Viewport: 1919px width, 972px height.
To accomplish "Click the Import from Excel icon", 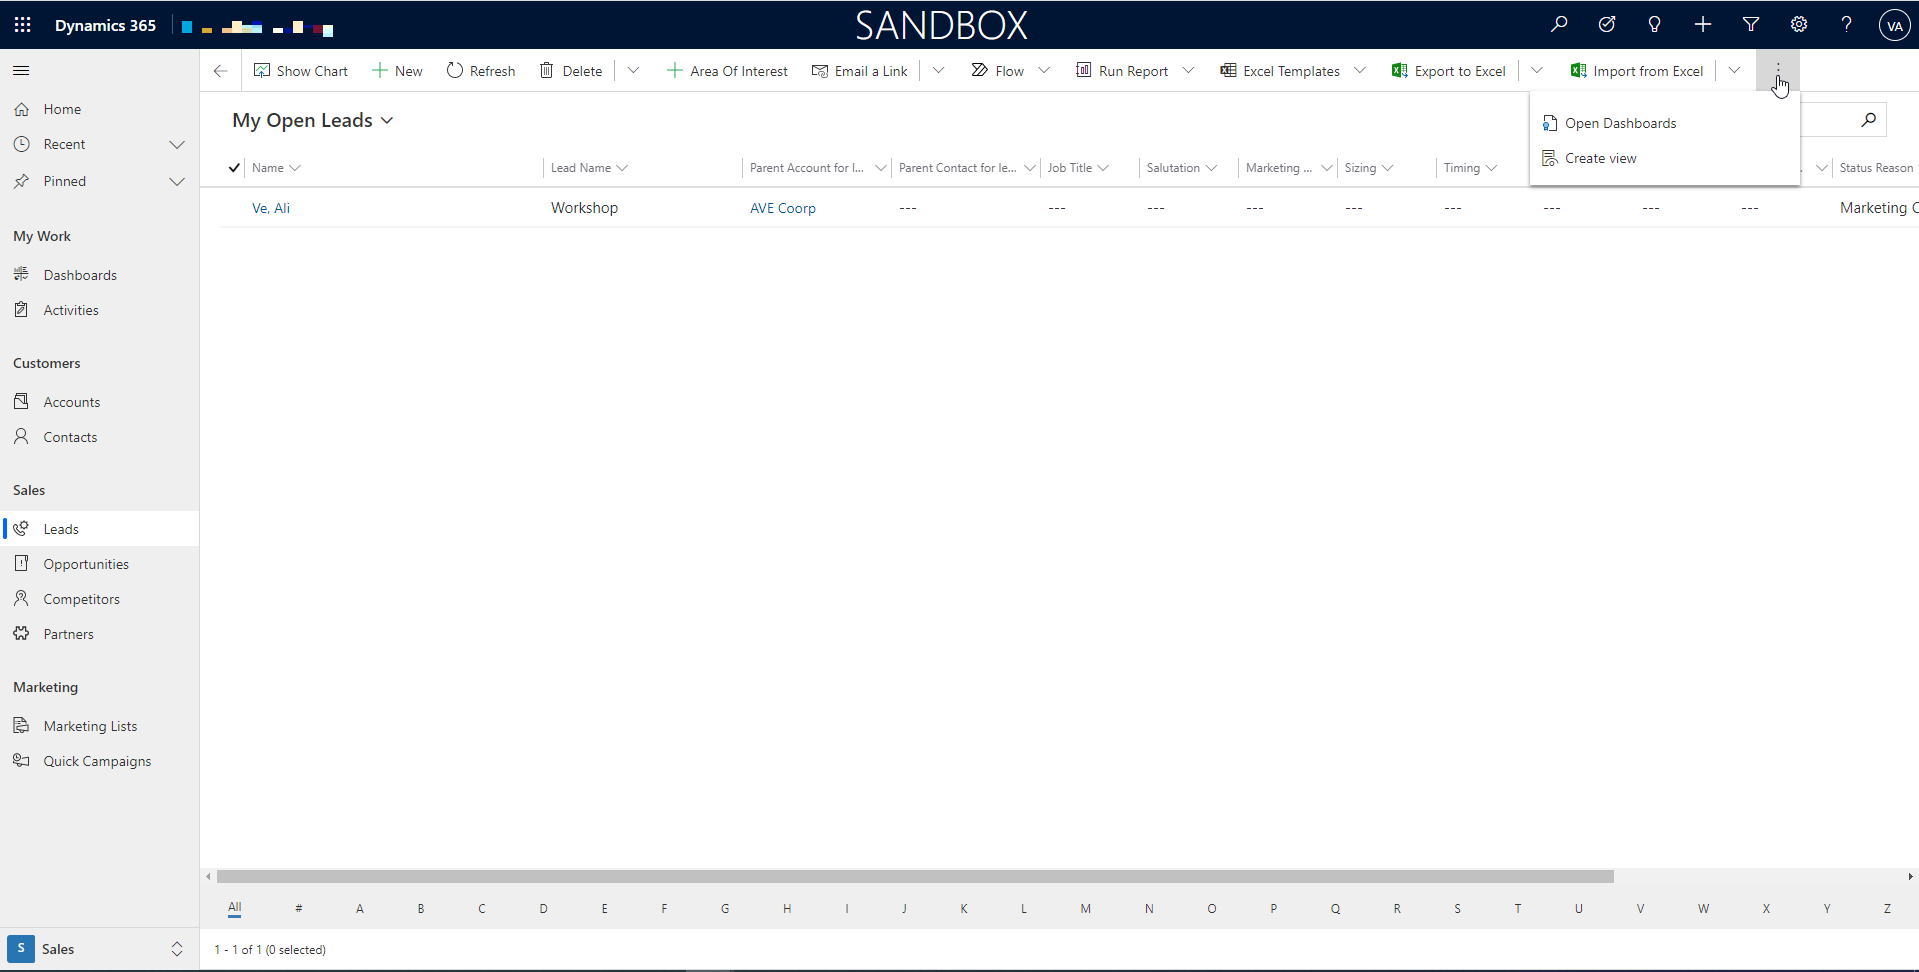I will click(x=1578, y=70).
